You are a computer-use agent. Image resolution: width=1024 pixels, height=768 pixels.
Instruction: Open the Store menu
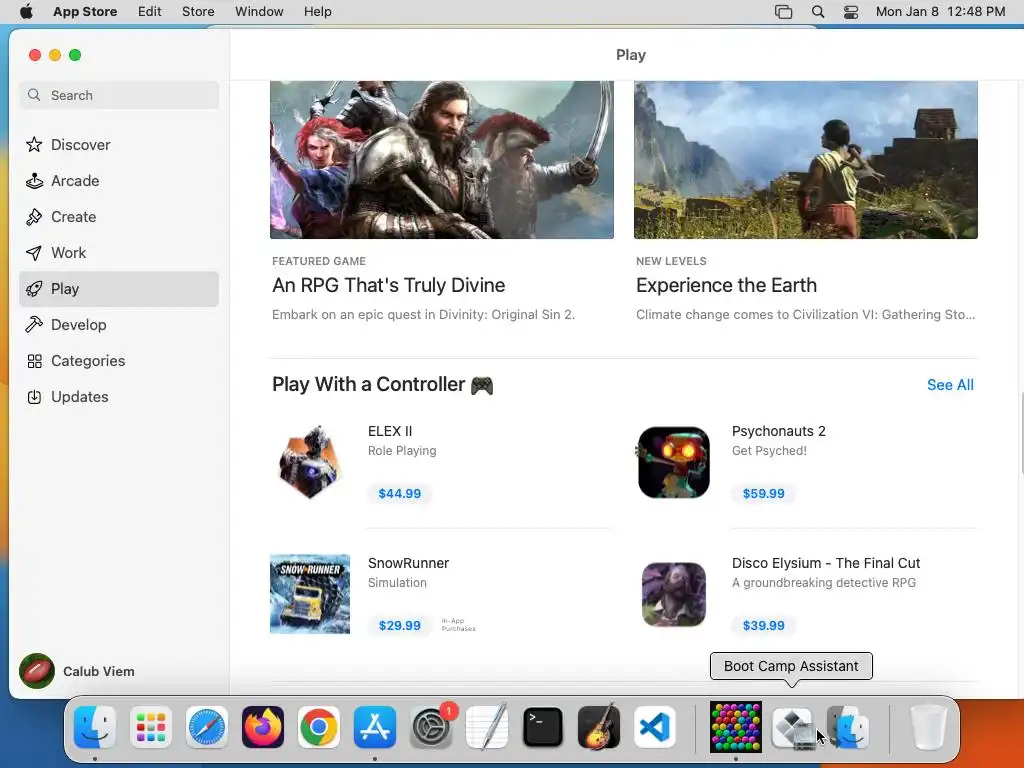pyautogui.click(x=198, y=12)
